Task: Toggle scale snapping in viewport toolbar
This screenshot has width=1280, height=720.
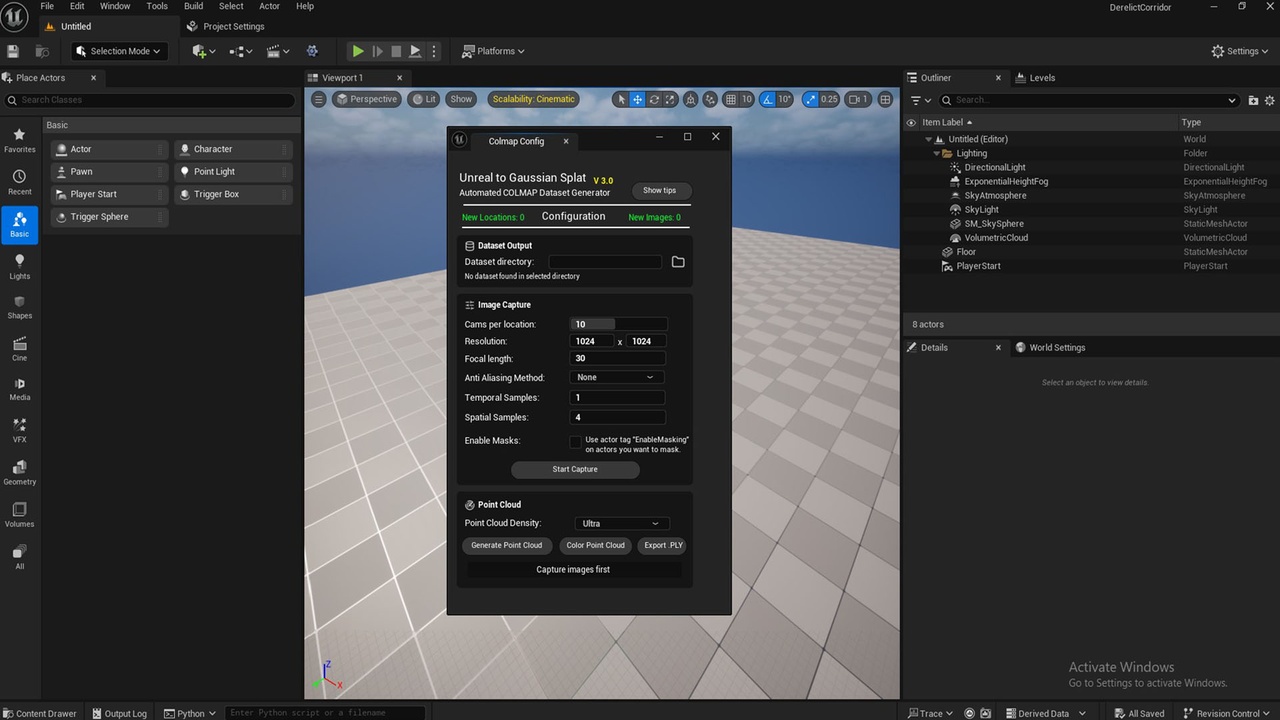Action: pyautogui.click(x=810, y=99)
